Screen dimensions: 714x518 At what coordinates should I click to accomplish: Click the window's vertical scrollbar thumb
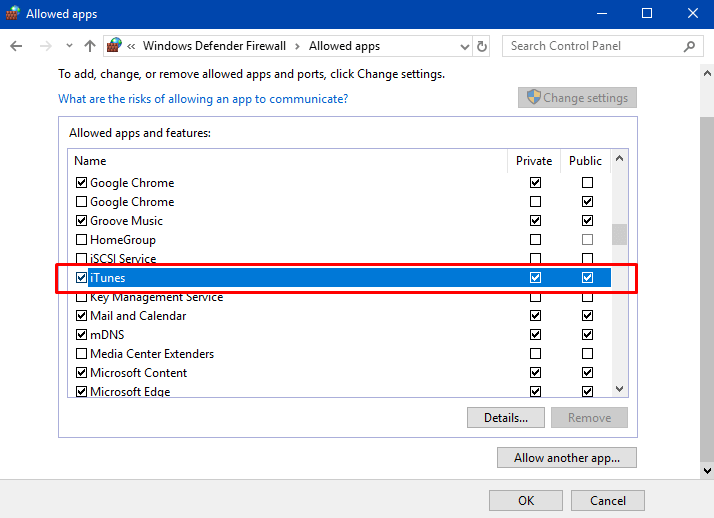coord(707,289)
